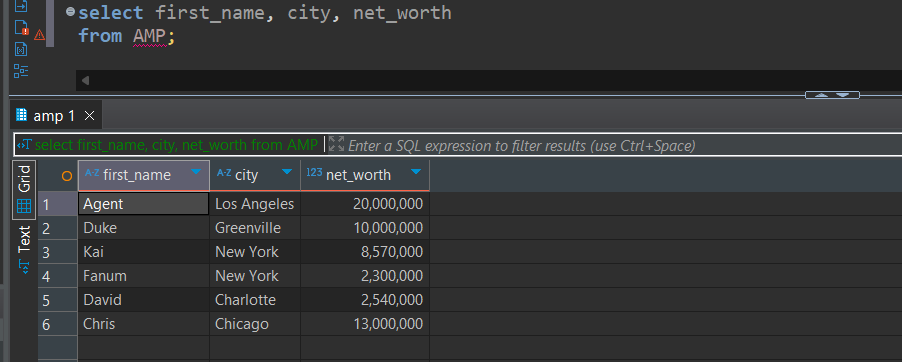Select the amp 1 result tab
Image resolution: width=902 pixels, height=362 pixels.
coord(55,116)
